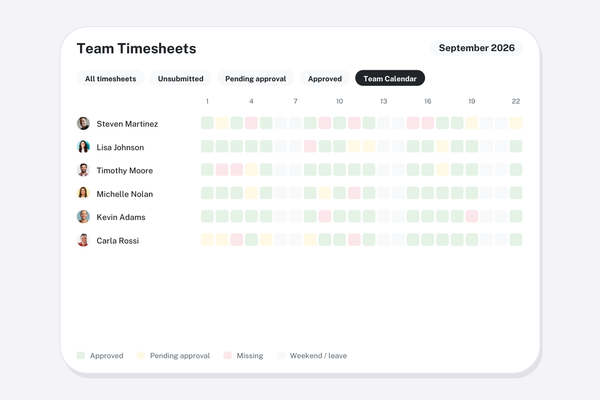The image size is (600, 400).
Task: Click Lisa Johnson's avatar
Action: pyautogui.click(x=83, y=147)
